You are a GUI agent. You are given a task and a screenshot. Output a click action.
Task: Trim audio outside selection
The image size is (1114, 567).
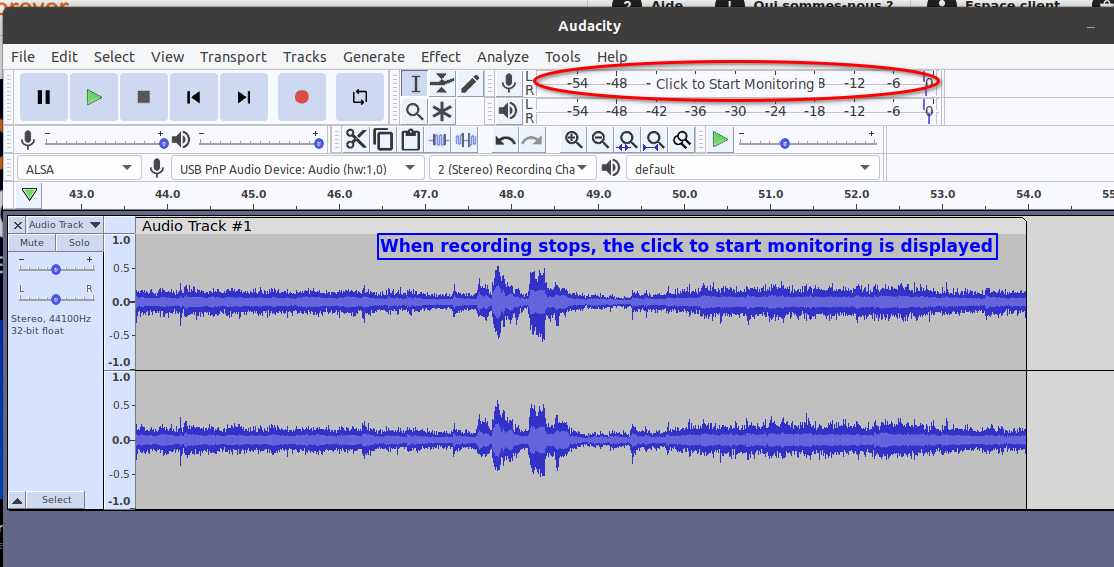438,139
